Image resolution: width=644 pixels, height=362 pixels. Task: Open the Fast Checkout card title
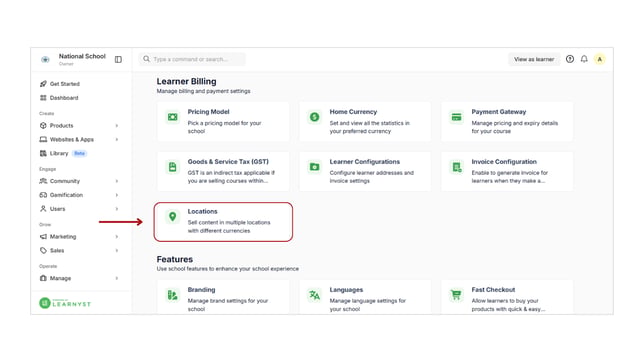(x=493, y=290)
